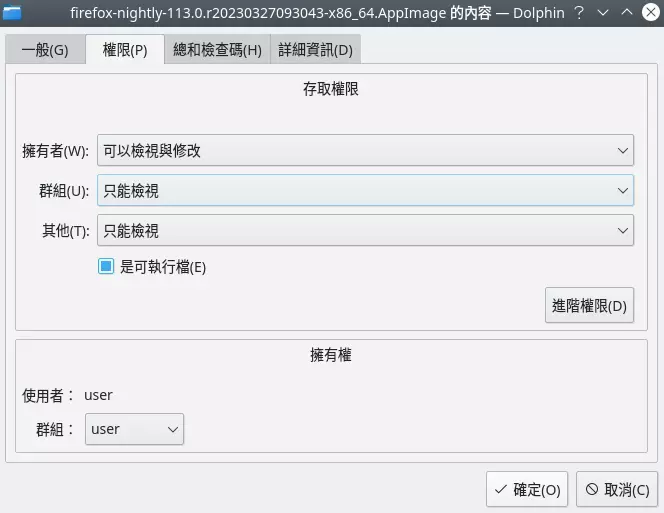Click the folder icon in the title bar
The height and width of the screenshot is (513, 664).
tap(12, 13)
